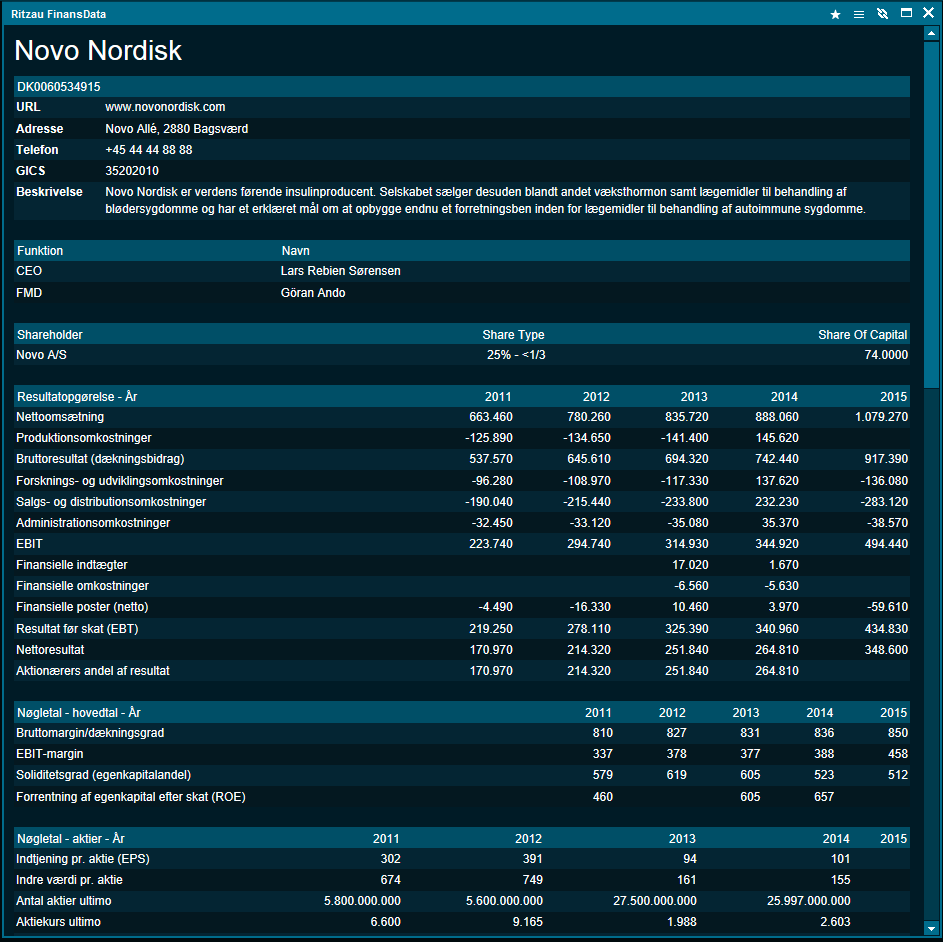Click the Administrationsomkostninger 2012 value -33.120

point(590,523)
